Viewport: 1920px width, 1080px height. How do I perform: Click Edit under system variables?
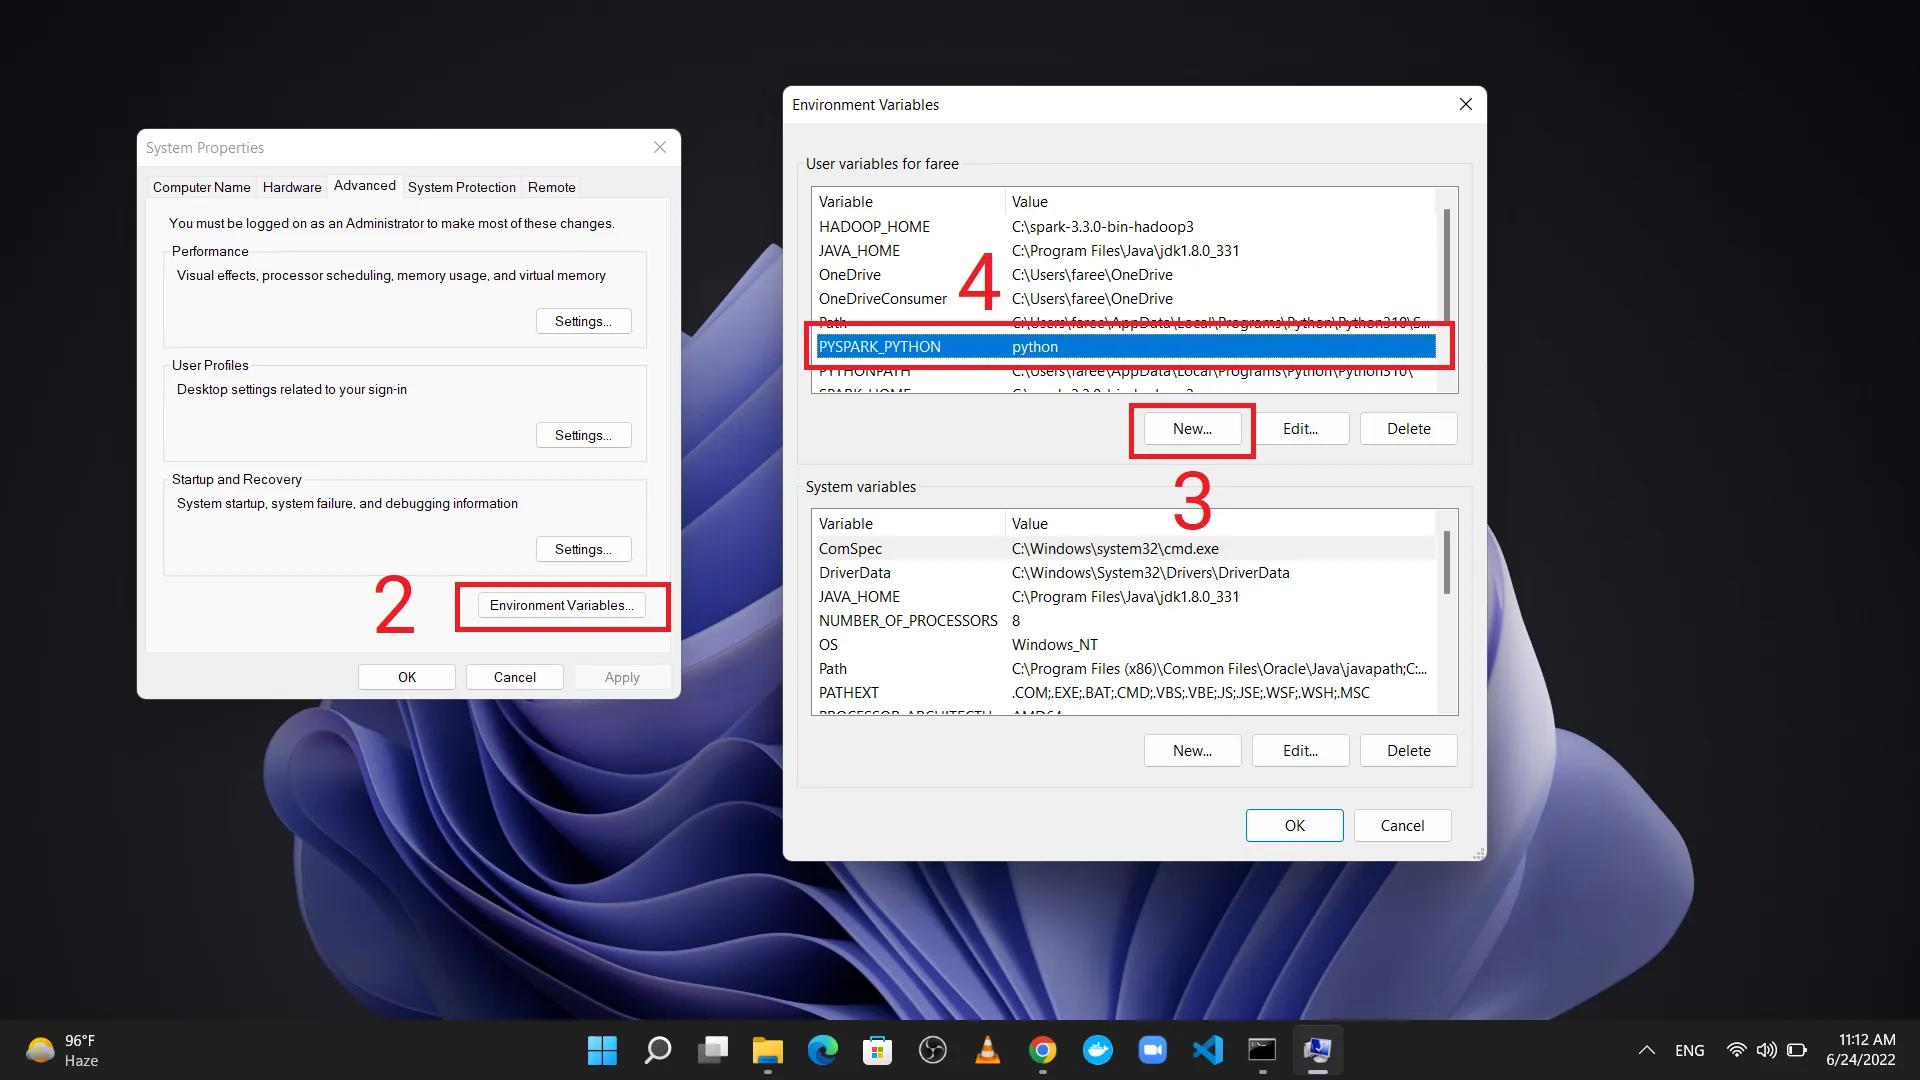point(1300,751)
